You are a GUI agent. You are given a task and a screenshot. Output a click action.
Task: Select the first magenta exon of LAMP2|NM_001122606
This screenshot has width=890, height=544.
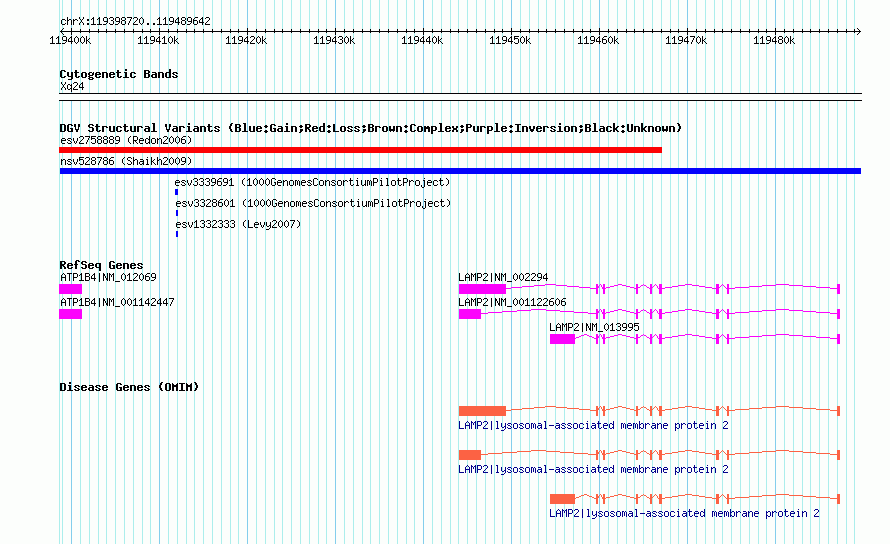(x=469, y=314)
